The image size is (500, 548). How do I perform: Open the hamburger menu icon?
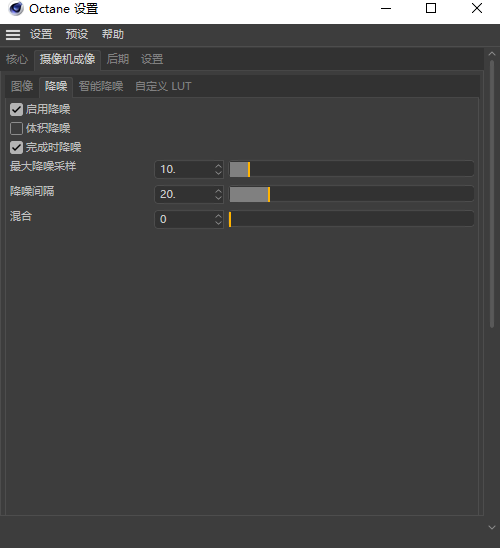click(x=13, y=35)
